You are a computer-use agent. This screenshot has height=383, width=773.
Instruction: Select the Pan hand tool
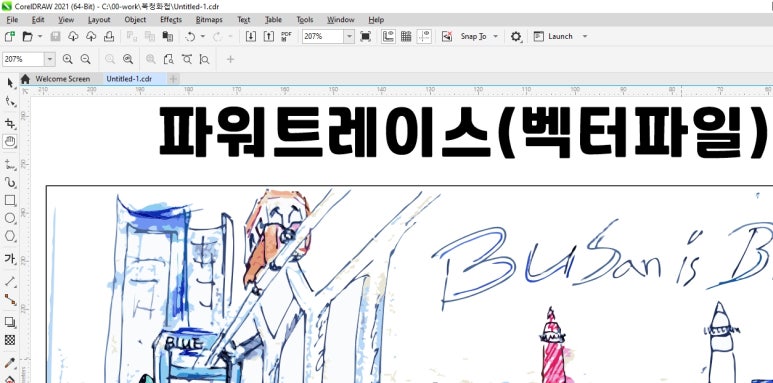click(x=10, y=141)
